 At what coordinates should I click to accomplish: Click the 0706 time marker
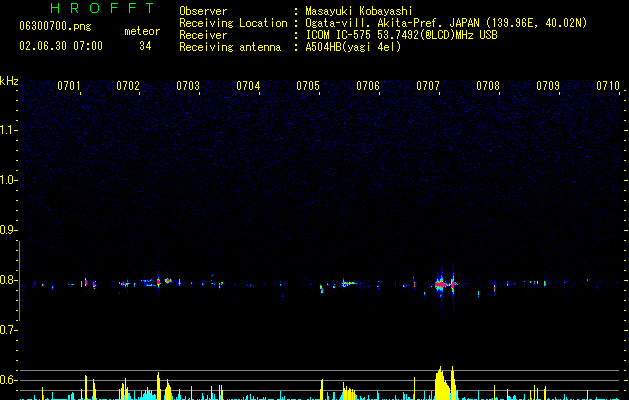tap(368, 86)
